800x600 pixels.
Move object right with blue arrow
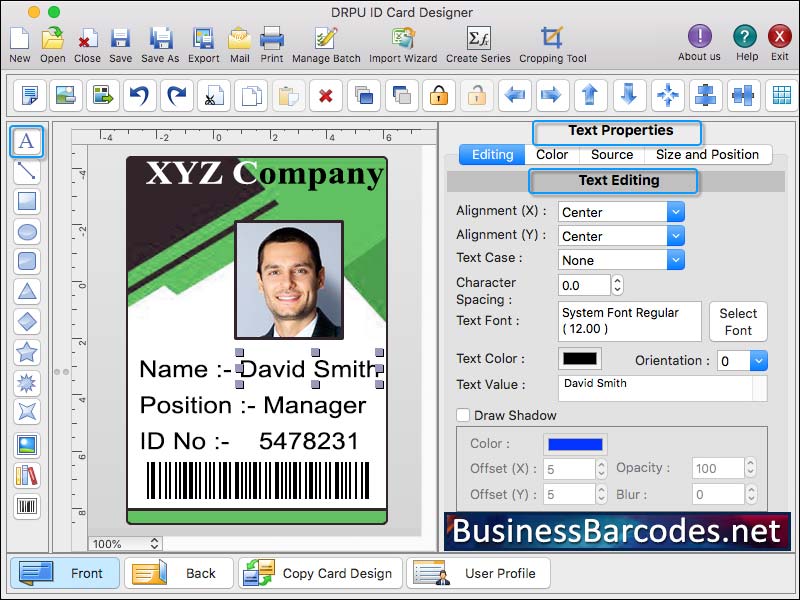[x=552, y=95]
